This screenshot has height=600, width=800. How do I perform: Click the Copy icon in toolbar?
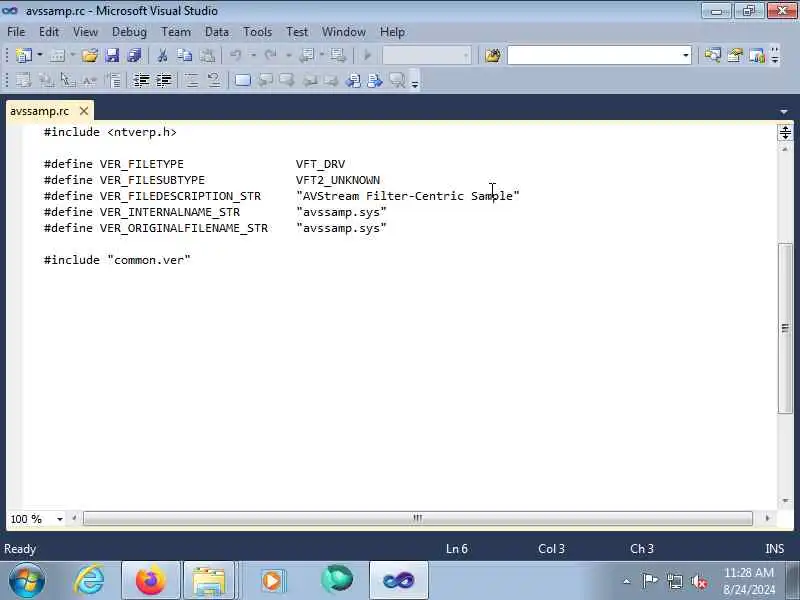click(x=185, y=55)
